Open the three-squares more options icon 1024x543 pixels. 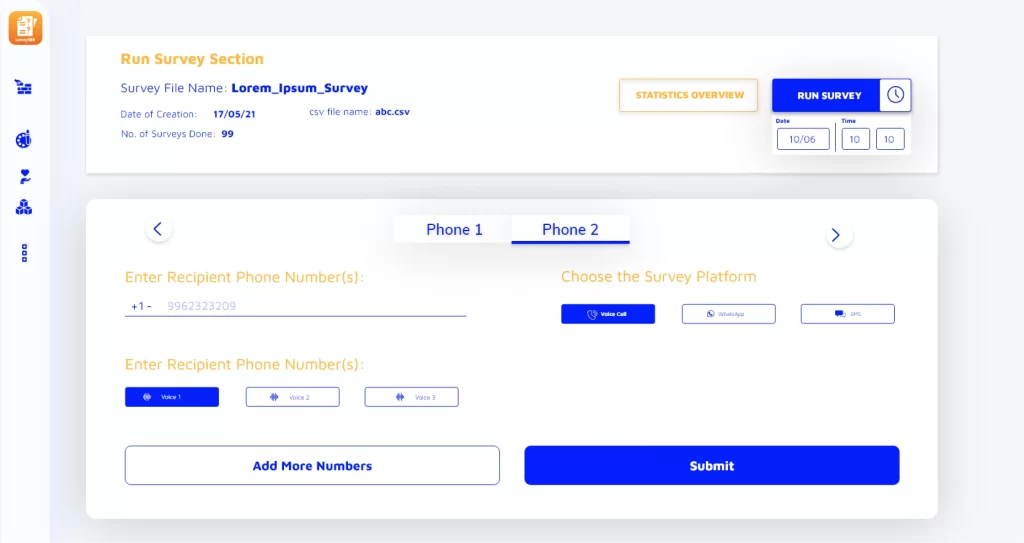(x=24, y=254)
